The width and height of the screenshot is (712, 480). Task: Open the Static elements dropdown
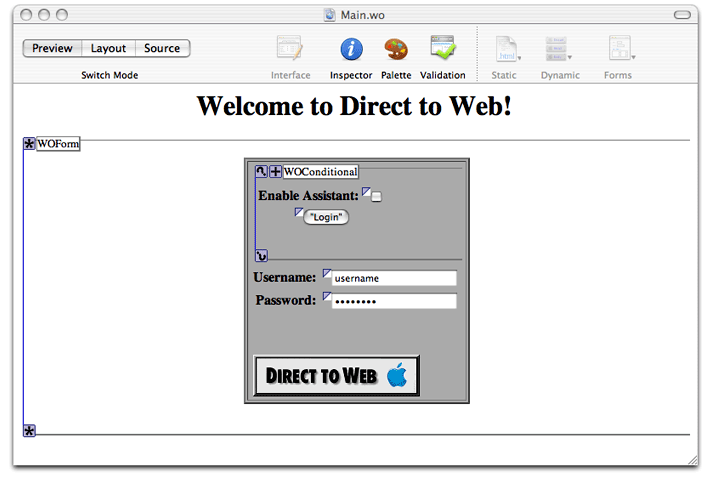pos(507,49)
